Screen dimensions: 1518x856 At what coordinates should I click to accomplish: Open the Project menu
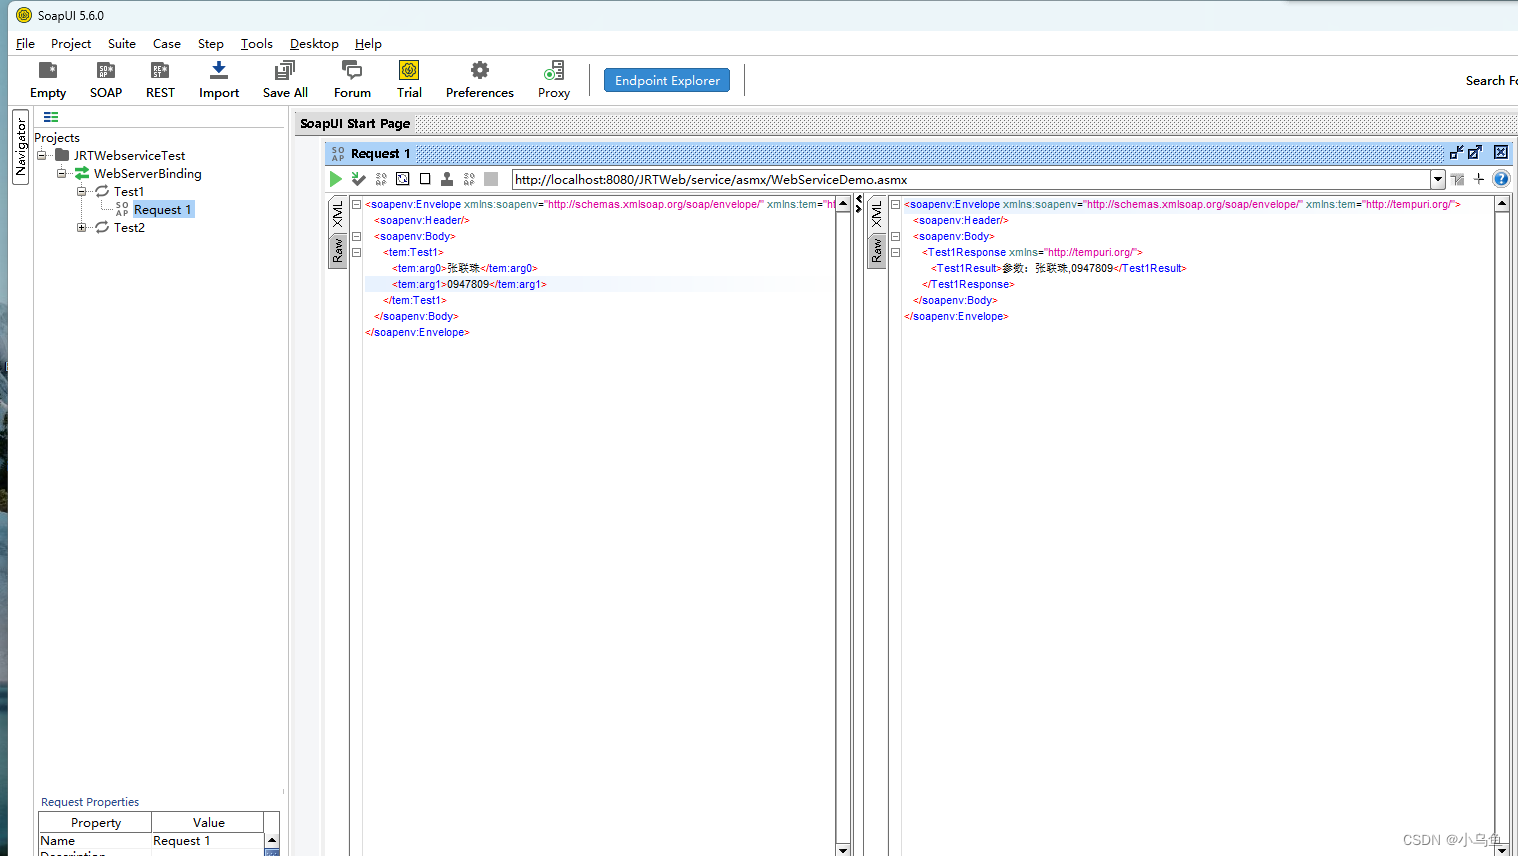71,43
